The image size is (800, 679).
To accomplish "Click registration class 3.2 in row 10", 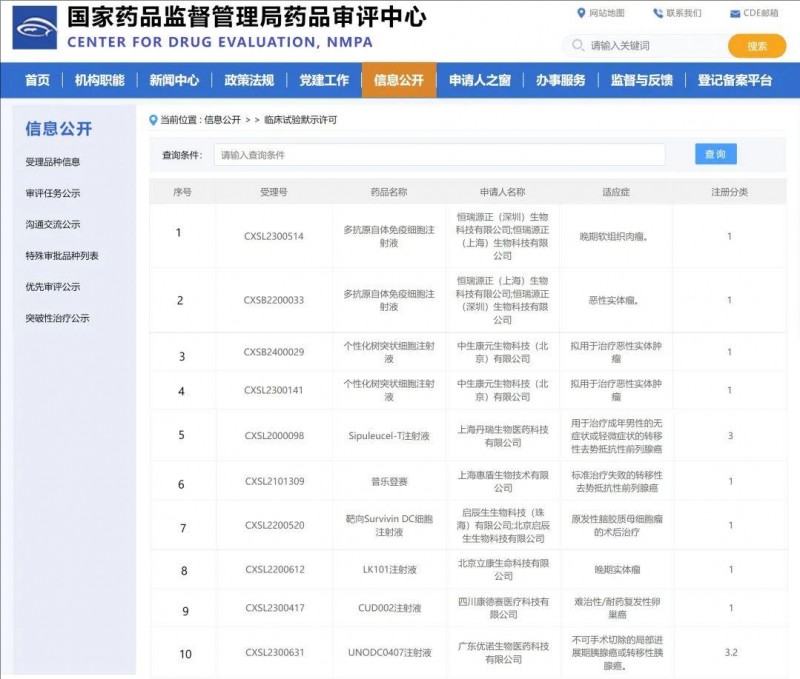I will click(x=731, y=652).
